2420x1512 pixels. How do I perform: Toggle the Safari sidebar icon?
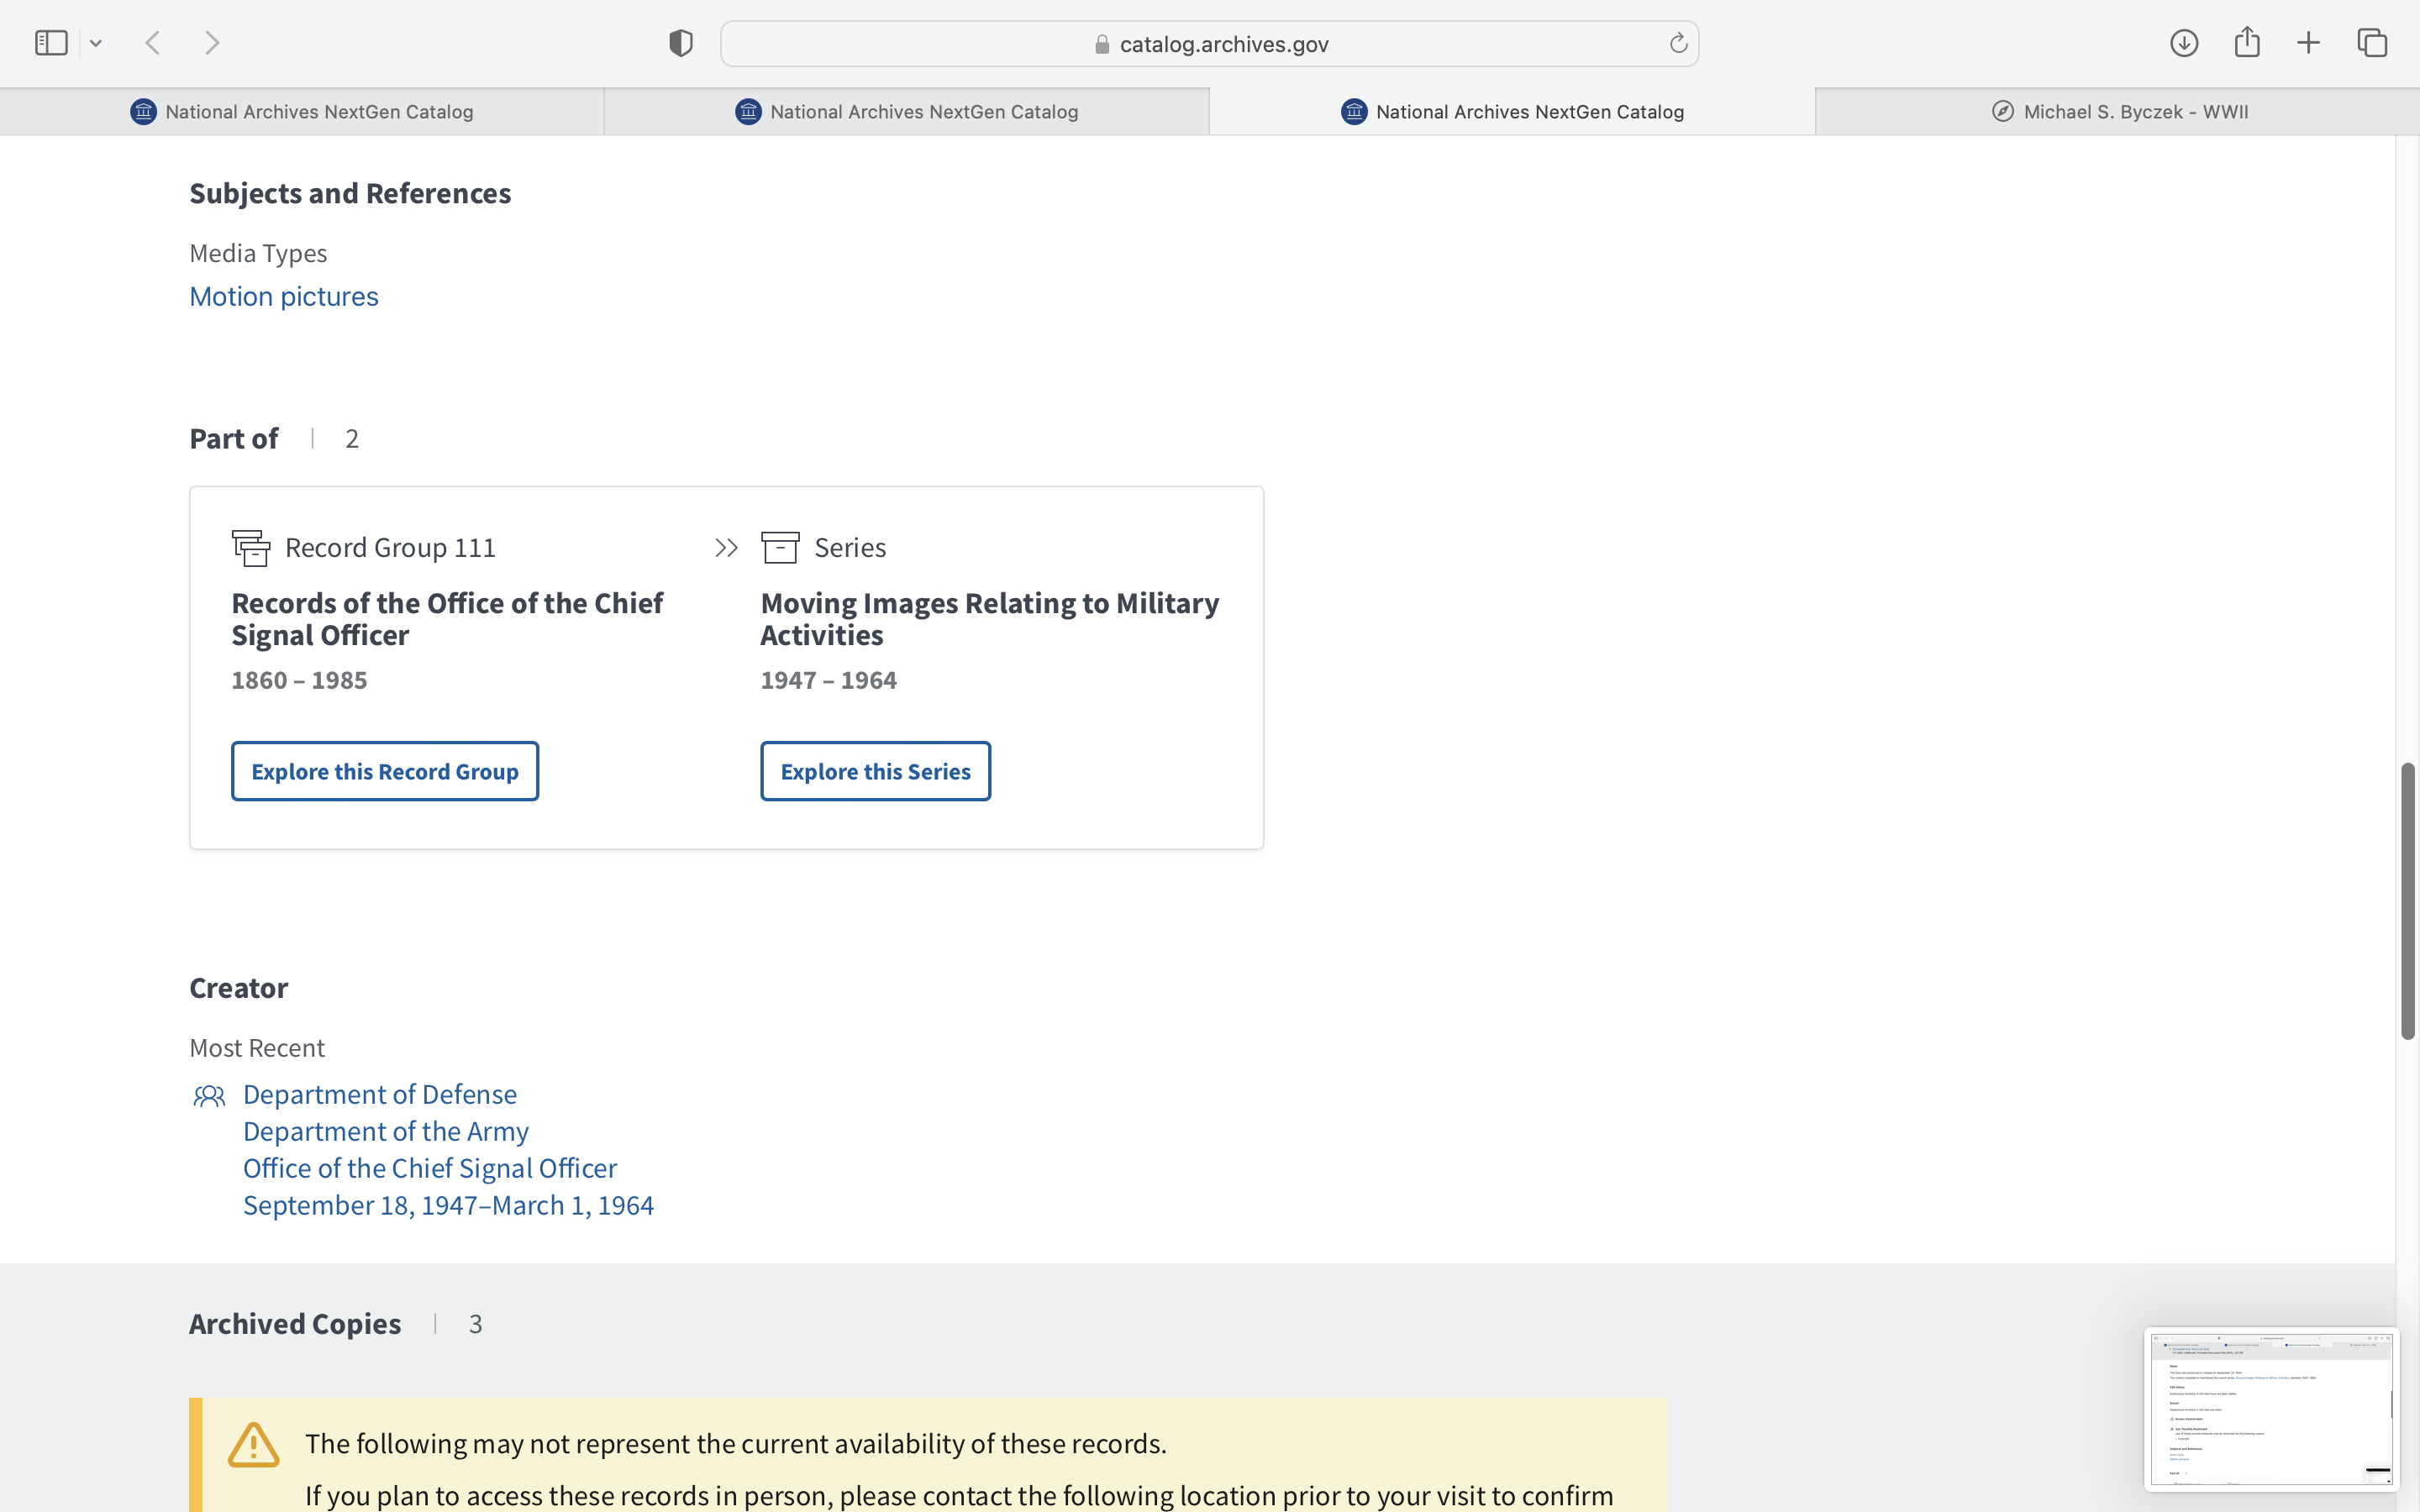(x=51, y=43)
